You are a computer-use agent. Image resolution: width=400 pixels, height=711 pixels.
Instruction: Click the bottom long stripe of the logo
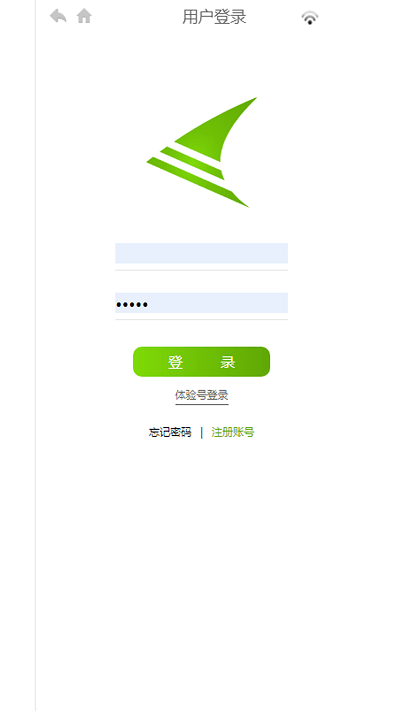coord(197,182)
